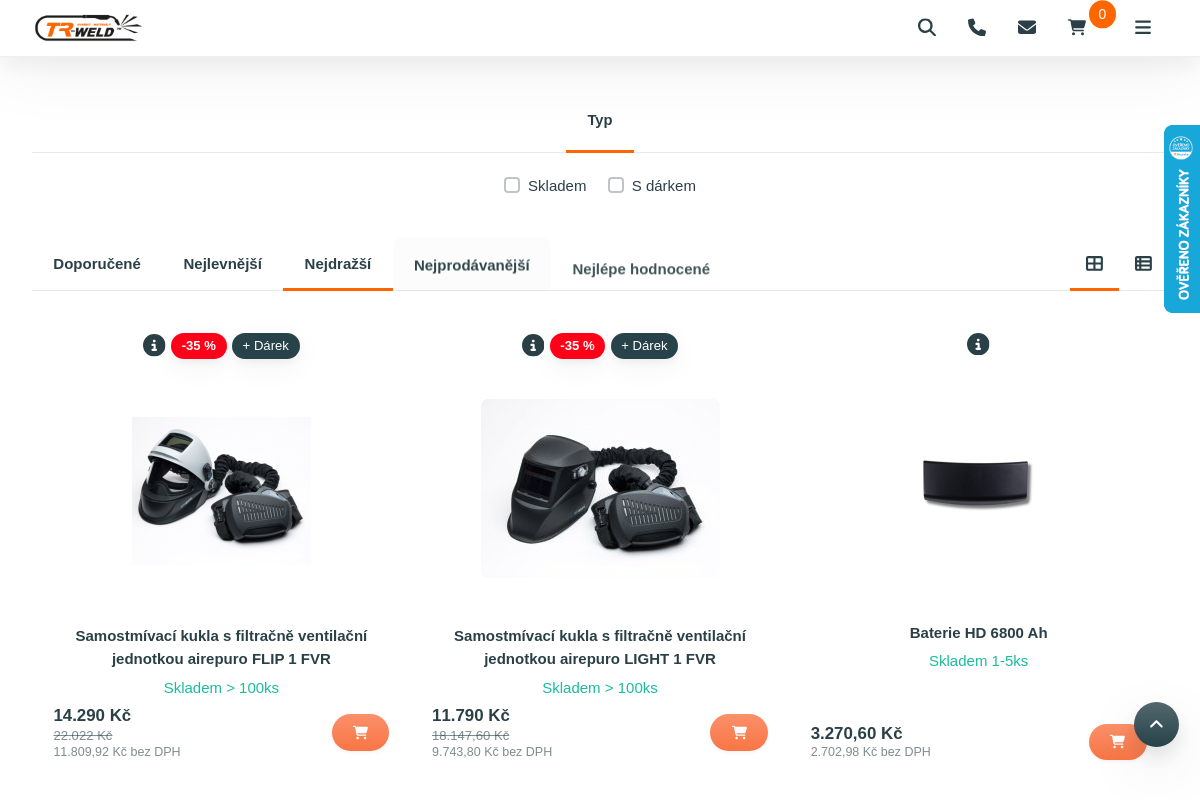Add airepuro FLIP 1 FVR to cart
Image resolution: width=1200 pixels, height=800 pixels.
pos(360,732)
